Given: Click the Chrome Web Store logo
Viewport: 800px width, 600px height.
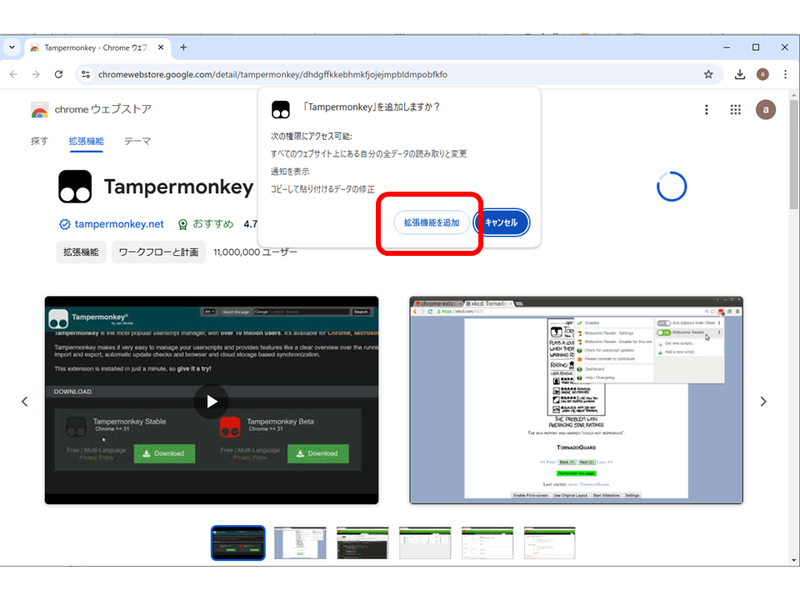Looking at the screenshot, I should [39, 110].
